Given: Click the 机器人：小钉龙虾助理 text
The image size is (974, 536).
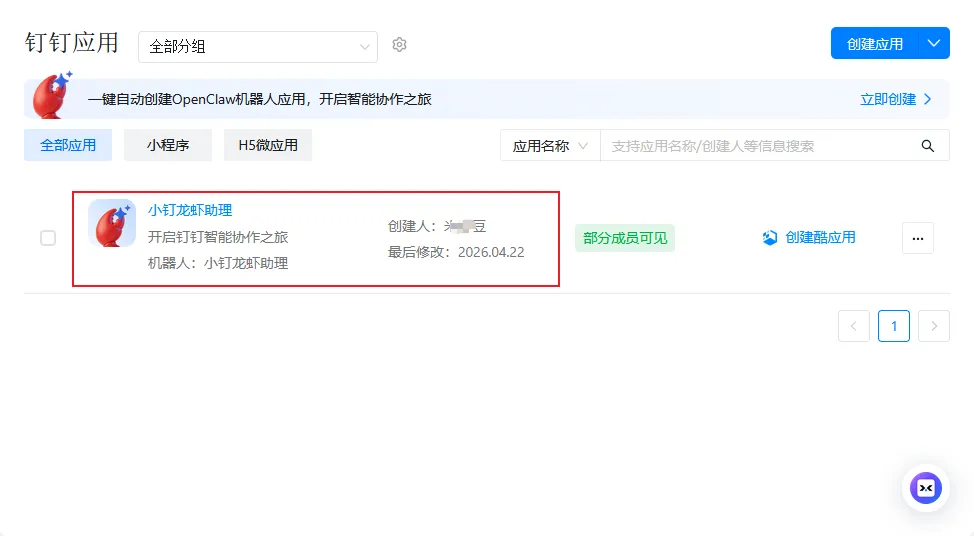Looking at the screenshot, I should (218, 263).
